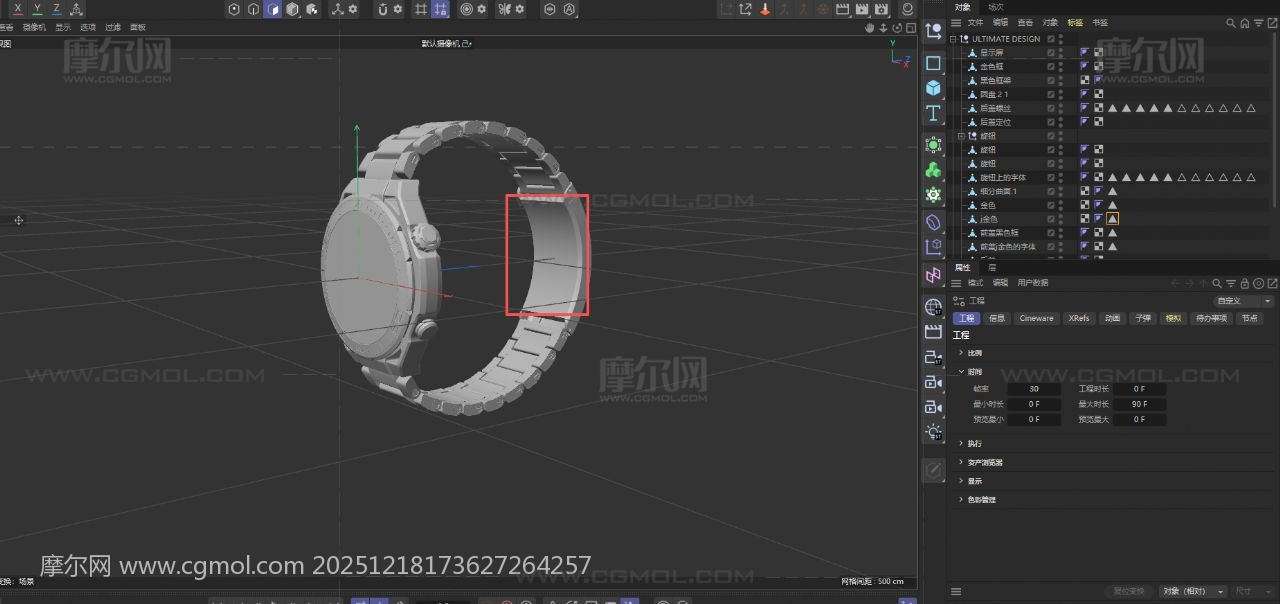Collapse the ULTIMATE DESIGN tree node

pos(953,39)
